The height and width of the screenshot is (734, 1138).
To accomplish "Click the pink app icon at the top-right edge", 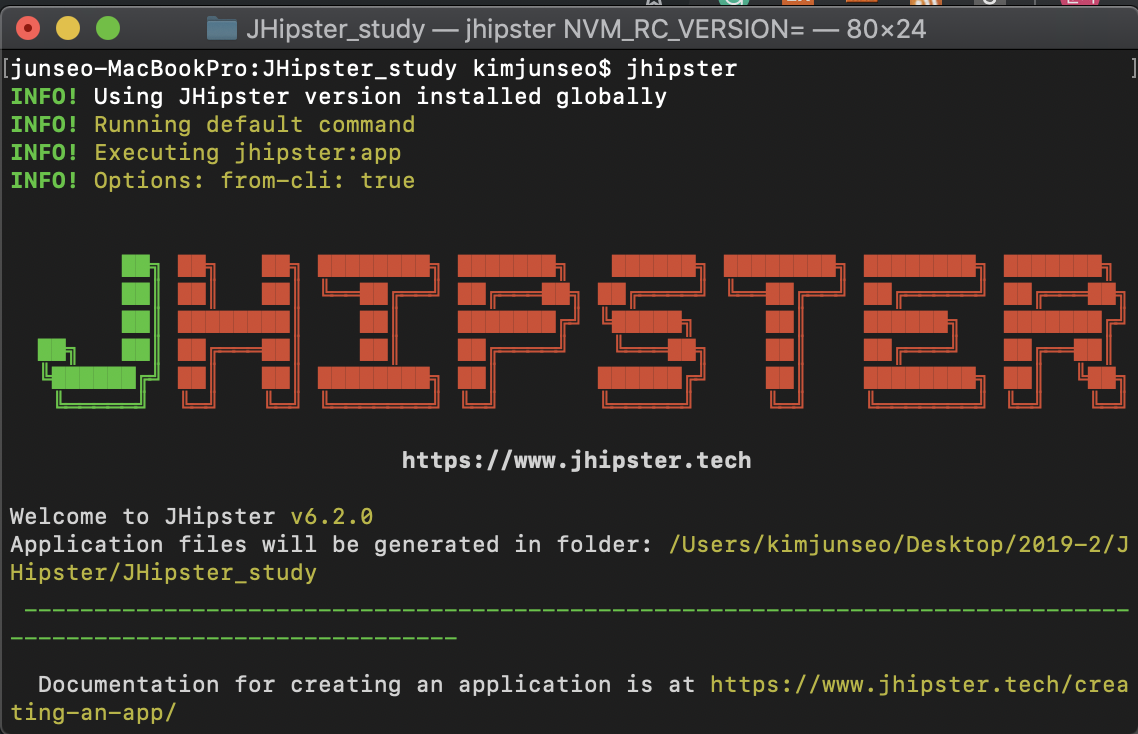I will [1080, 5].
